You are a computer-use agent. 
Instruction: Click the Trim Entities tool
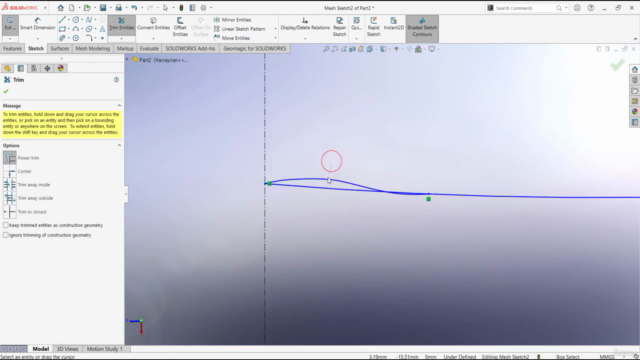pos(122,24)
